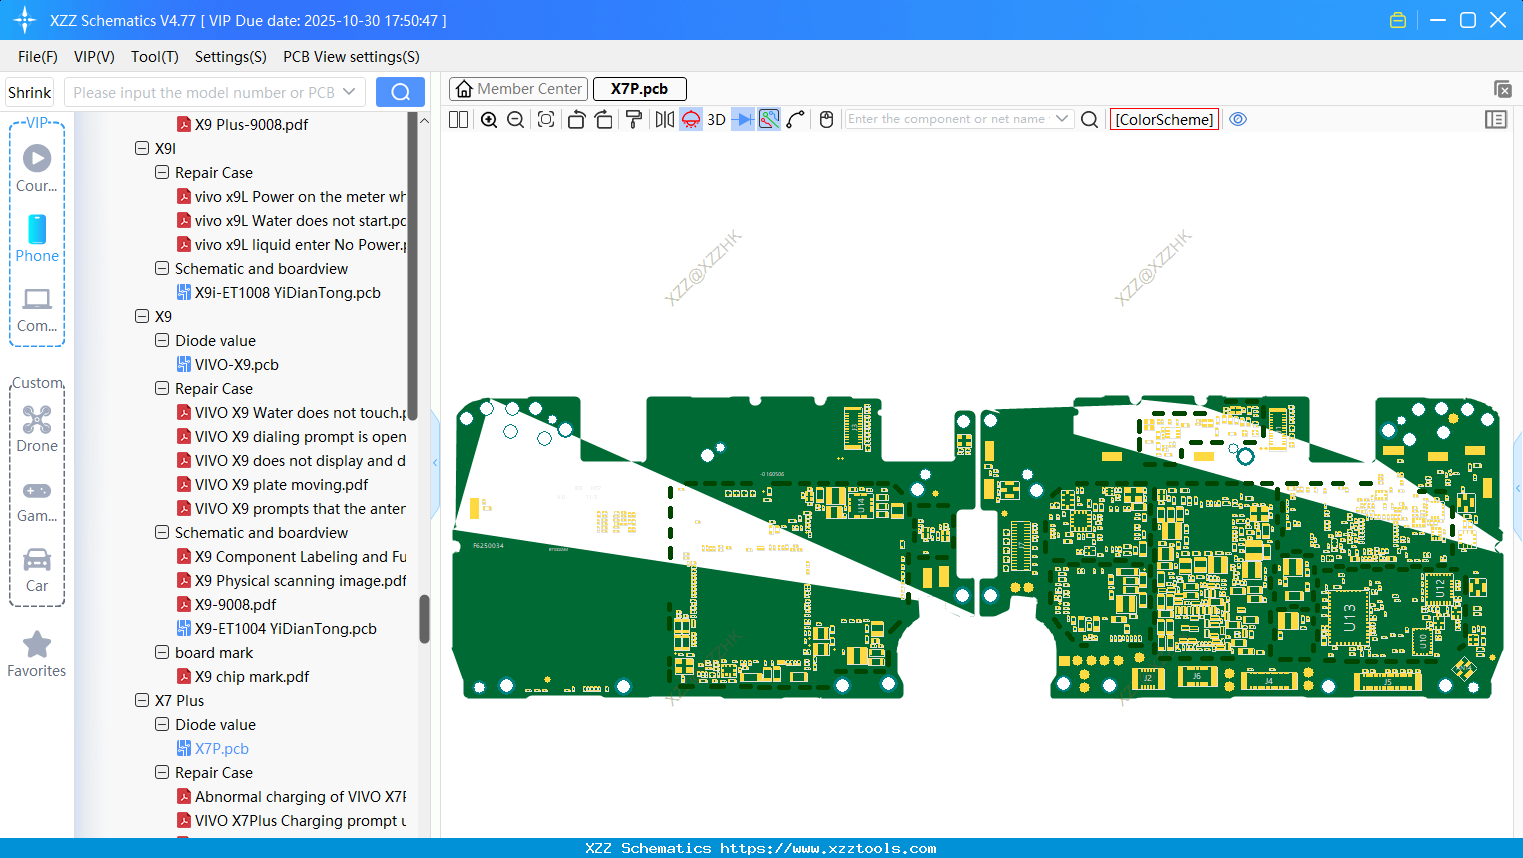Toggle the 3D view mode
Screen dimensions: 1523x858
pyautogui.click(x=716, y=120)
